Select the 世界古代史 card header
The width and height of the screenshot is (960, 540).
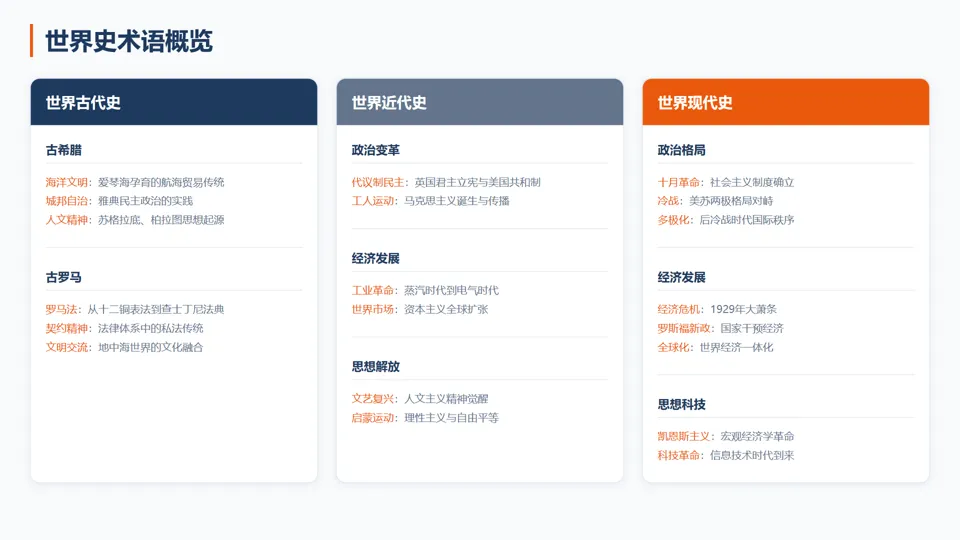(174, 102)
